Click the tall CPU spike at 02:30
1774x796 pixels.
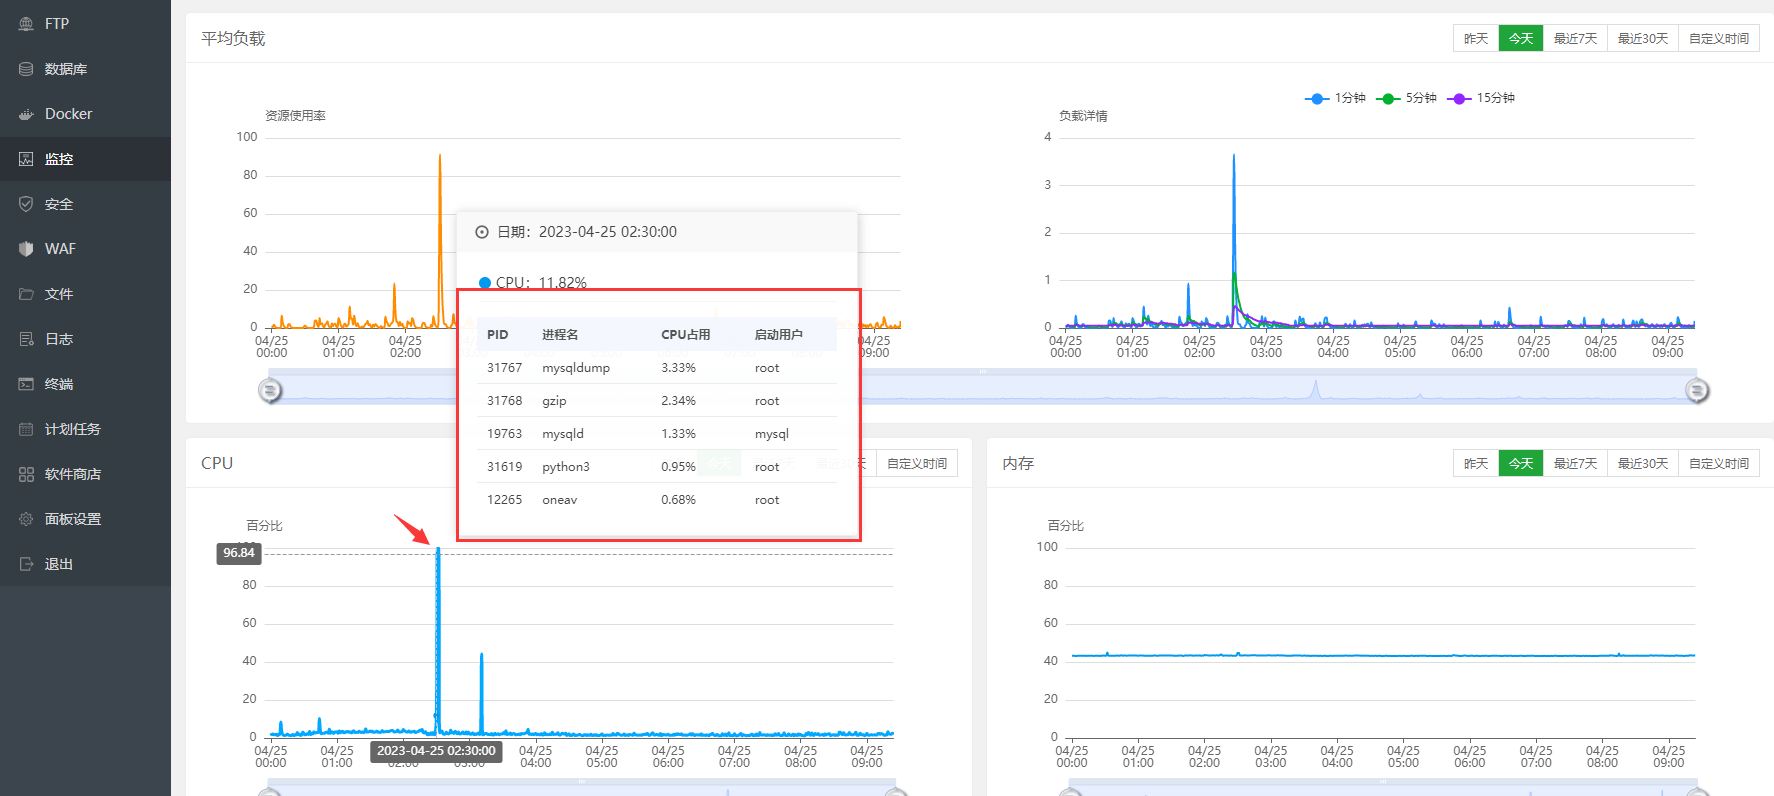pyautogui.click(x=438, y=640)
